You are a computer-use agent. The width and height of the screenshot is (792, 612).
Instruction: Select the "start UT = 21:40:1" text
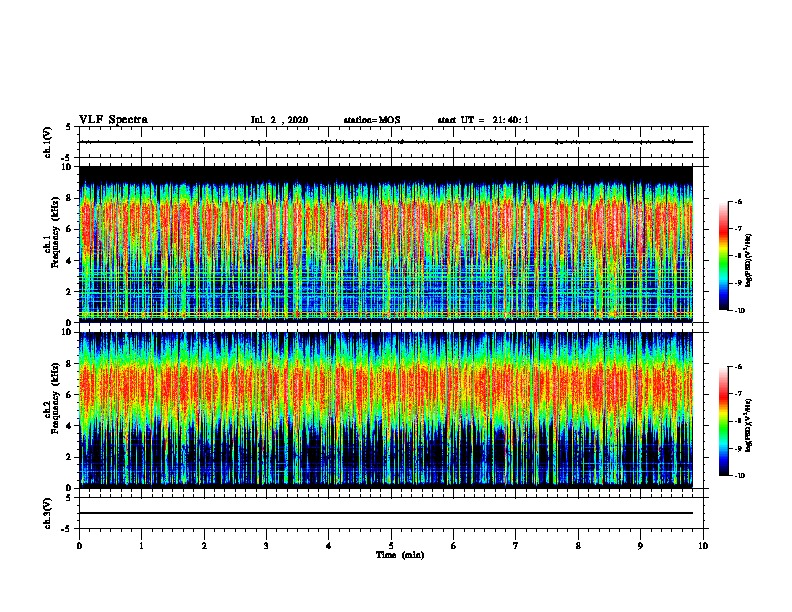pyautogui.click(x=483, y=120)
